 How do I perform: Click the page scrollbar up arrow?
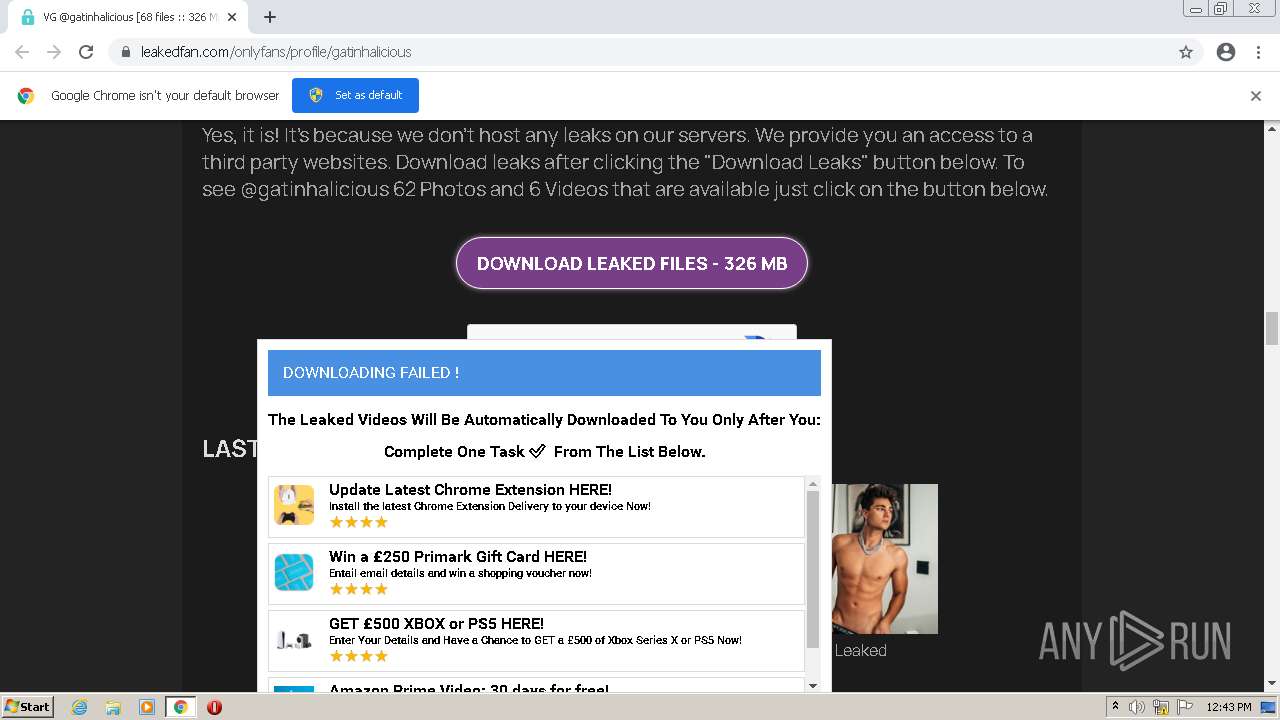pyautogui.click(x=1272, y=128)
